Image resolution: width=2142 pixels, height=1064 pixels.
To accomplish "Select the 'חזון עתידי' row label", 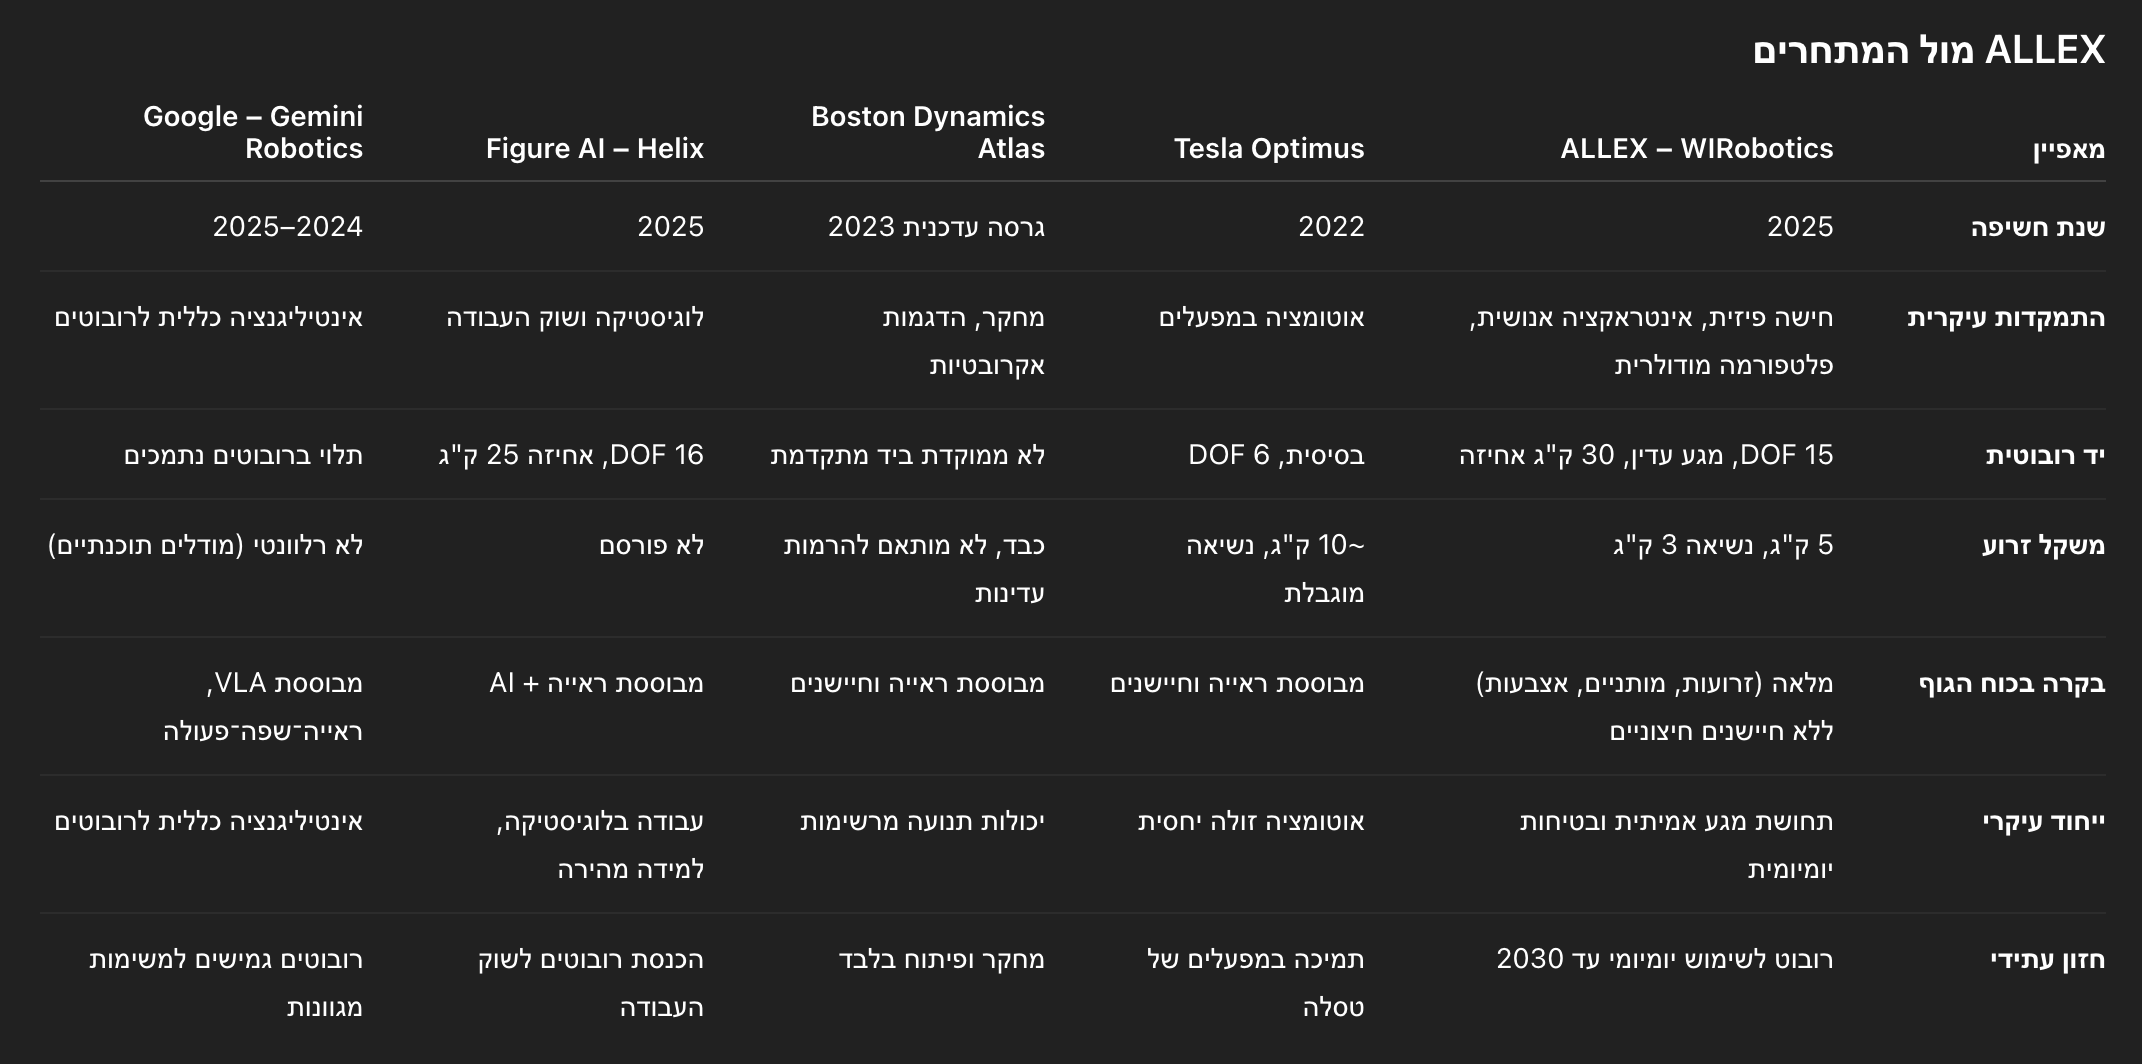I will tap(2047, 959).
